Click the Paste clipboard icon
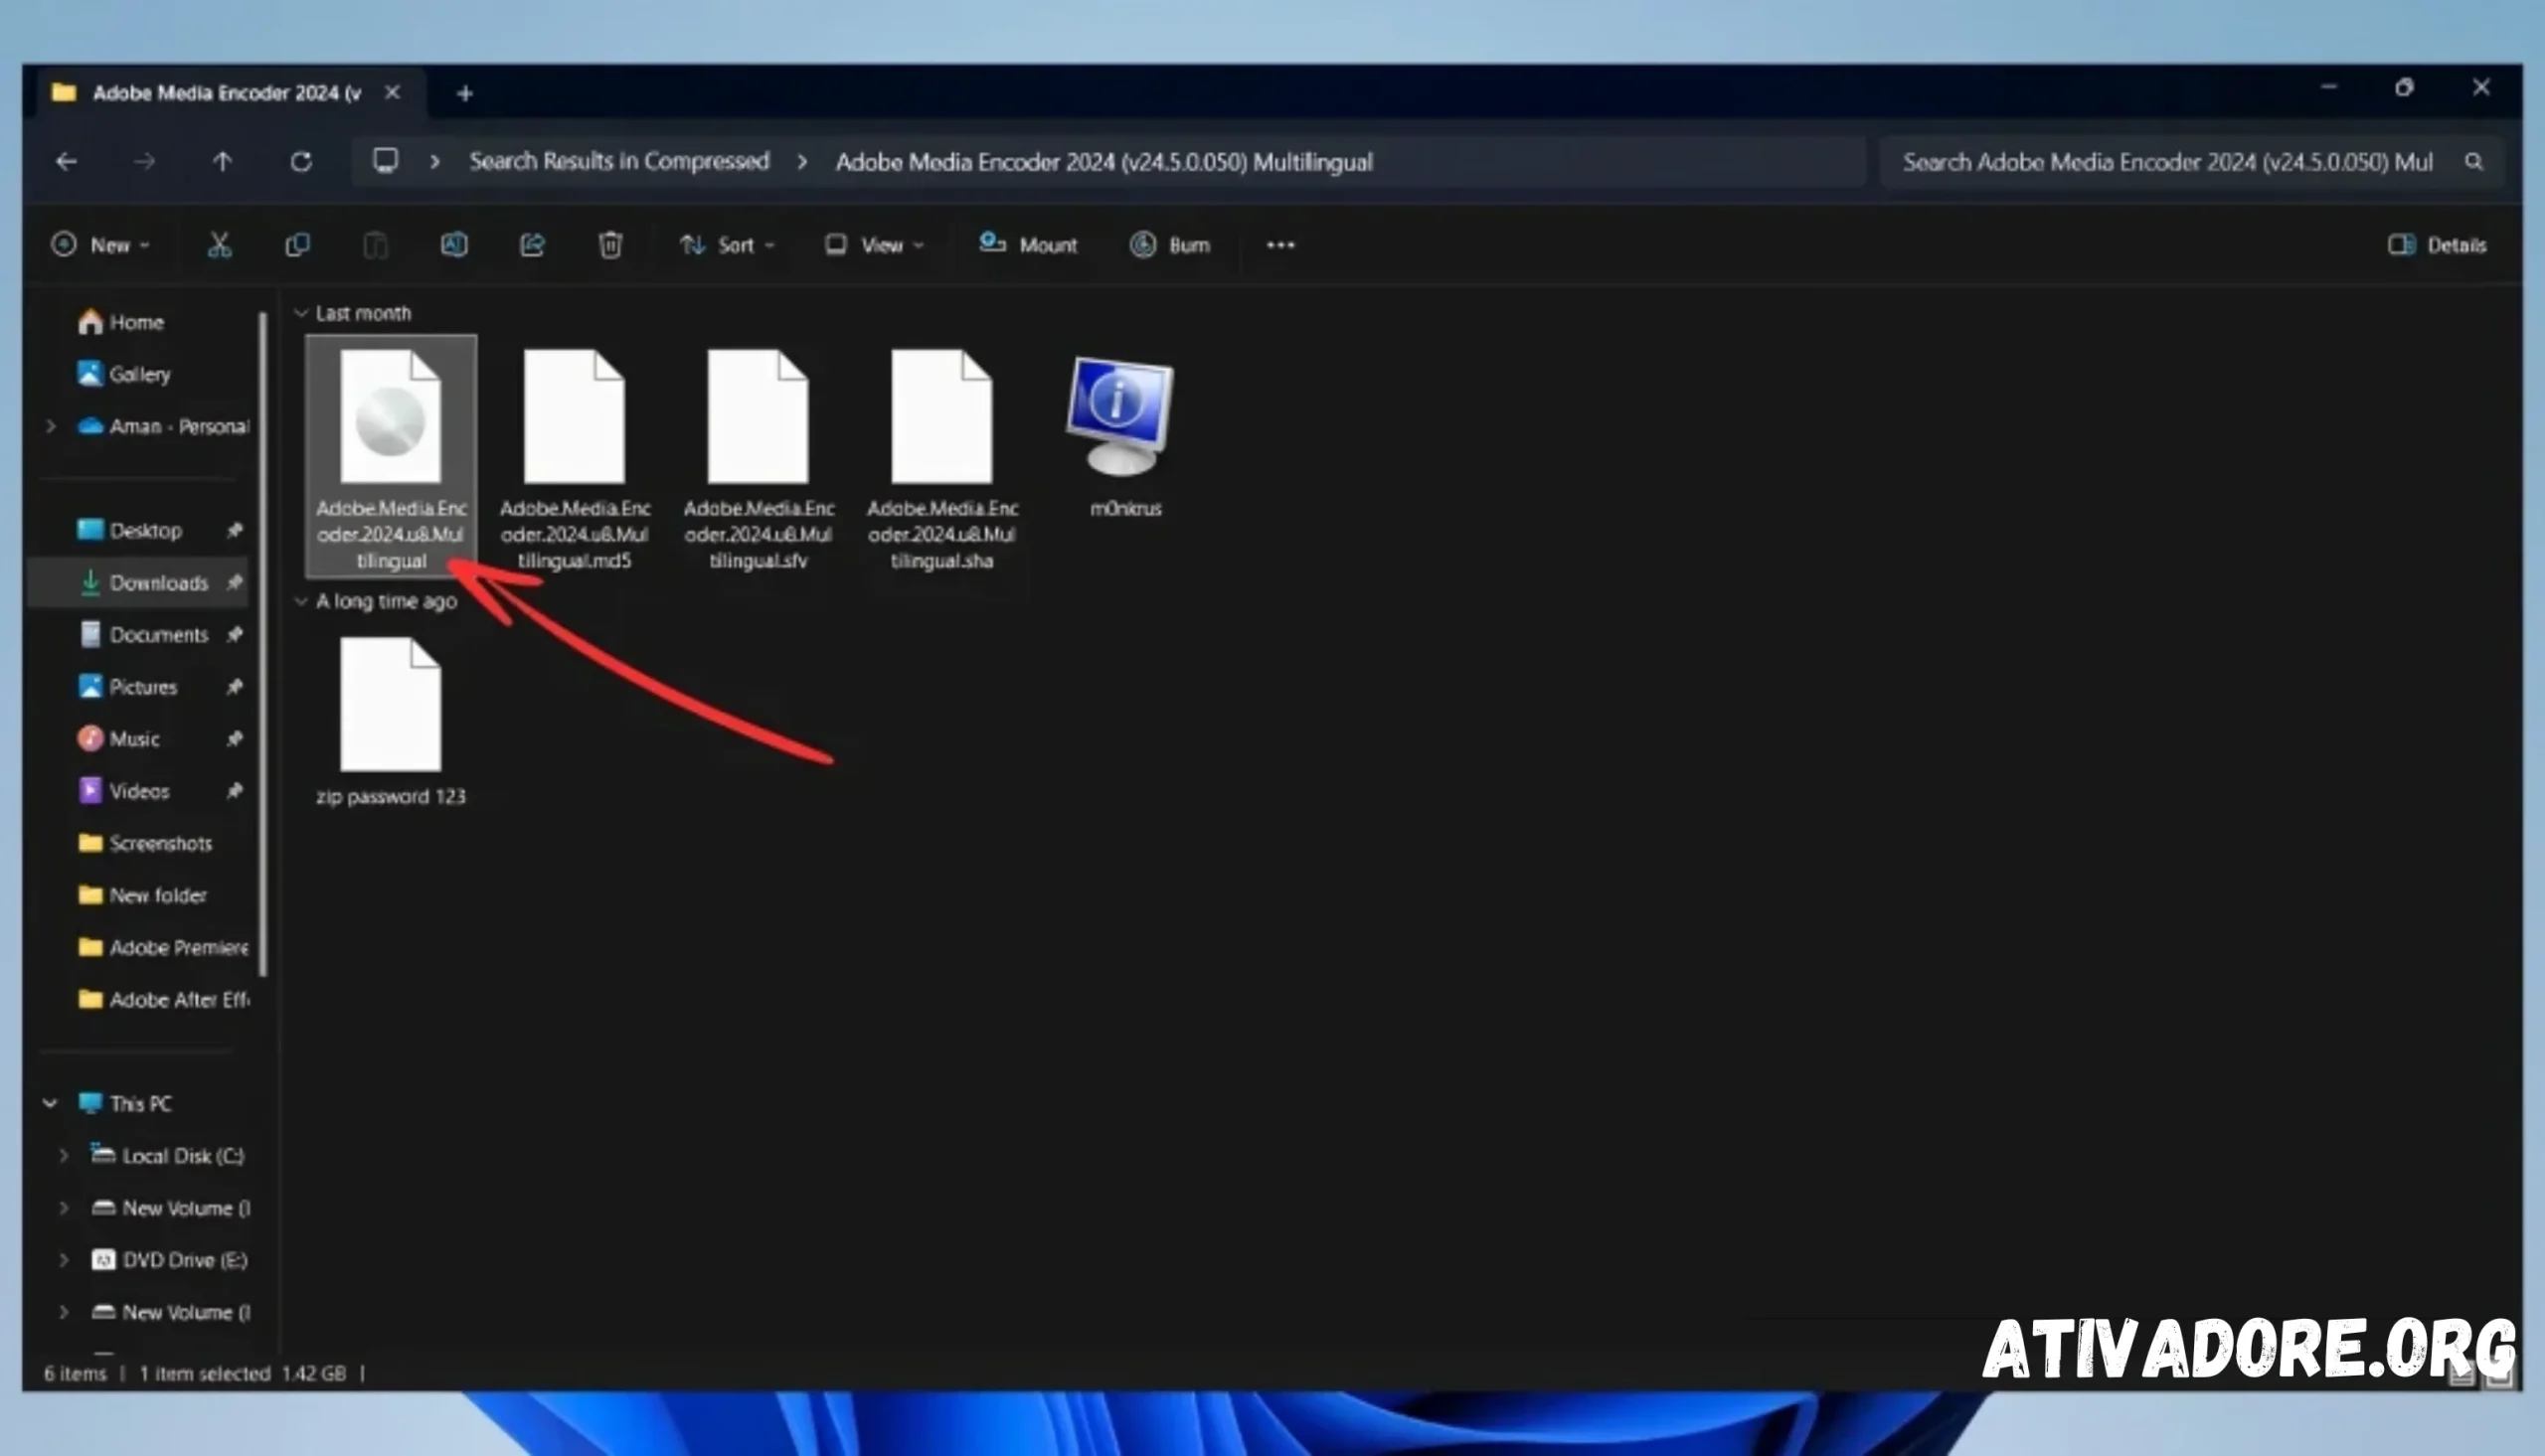Image resolution: width=2545 pixels, height=1456 pixels. (375, 245)
